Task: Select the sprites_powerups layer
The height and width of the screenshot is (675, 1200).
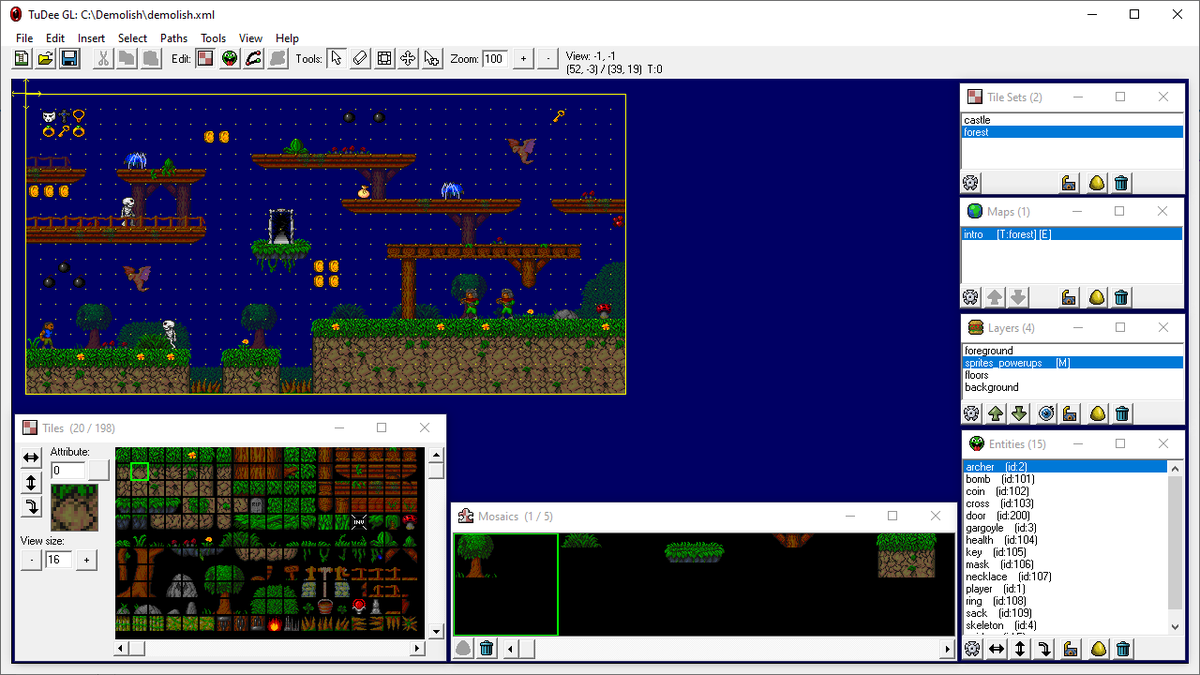Action: click(1071, 363)
